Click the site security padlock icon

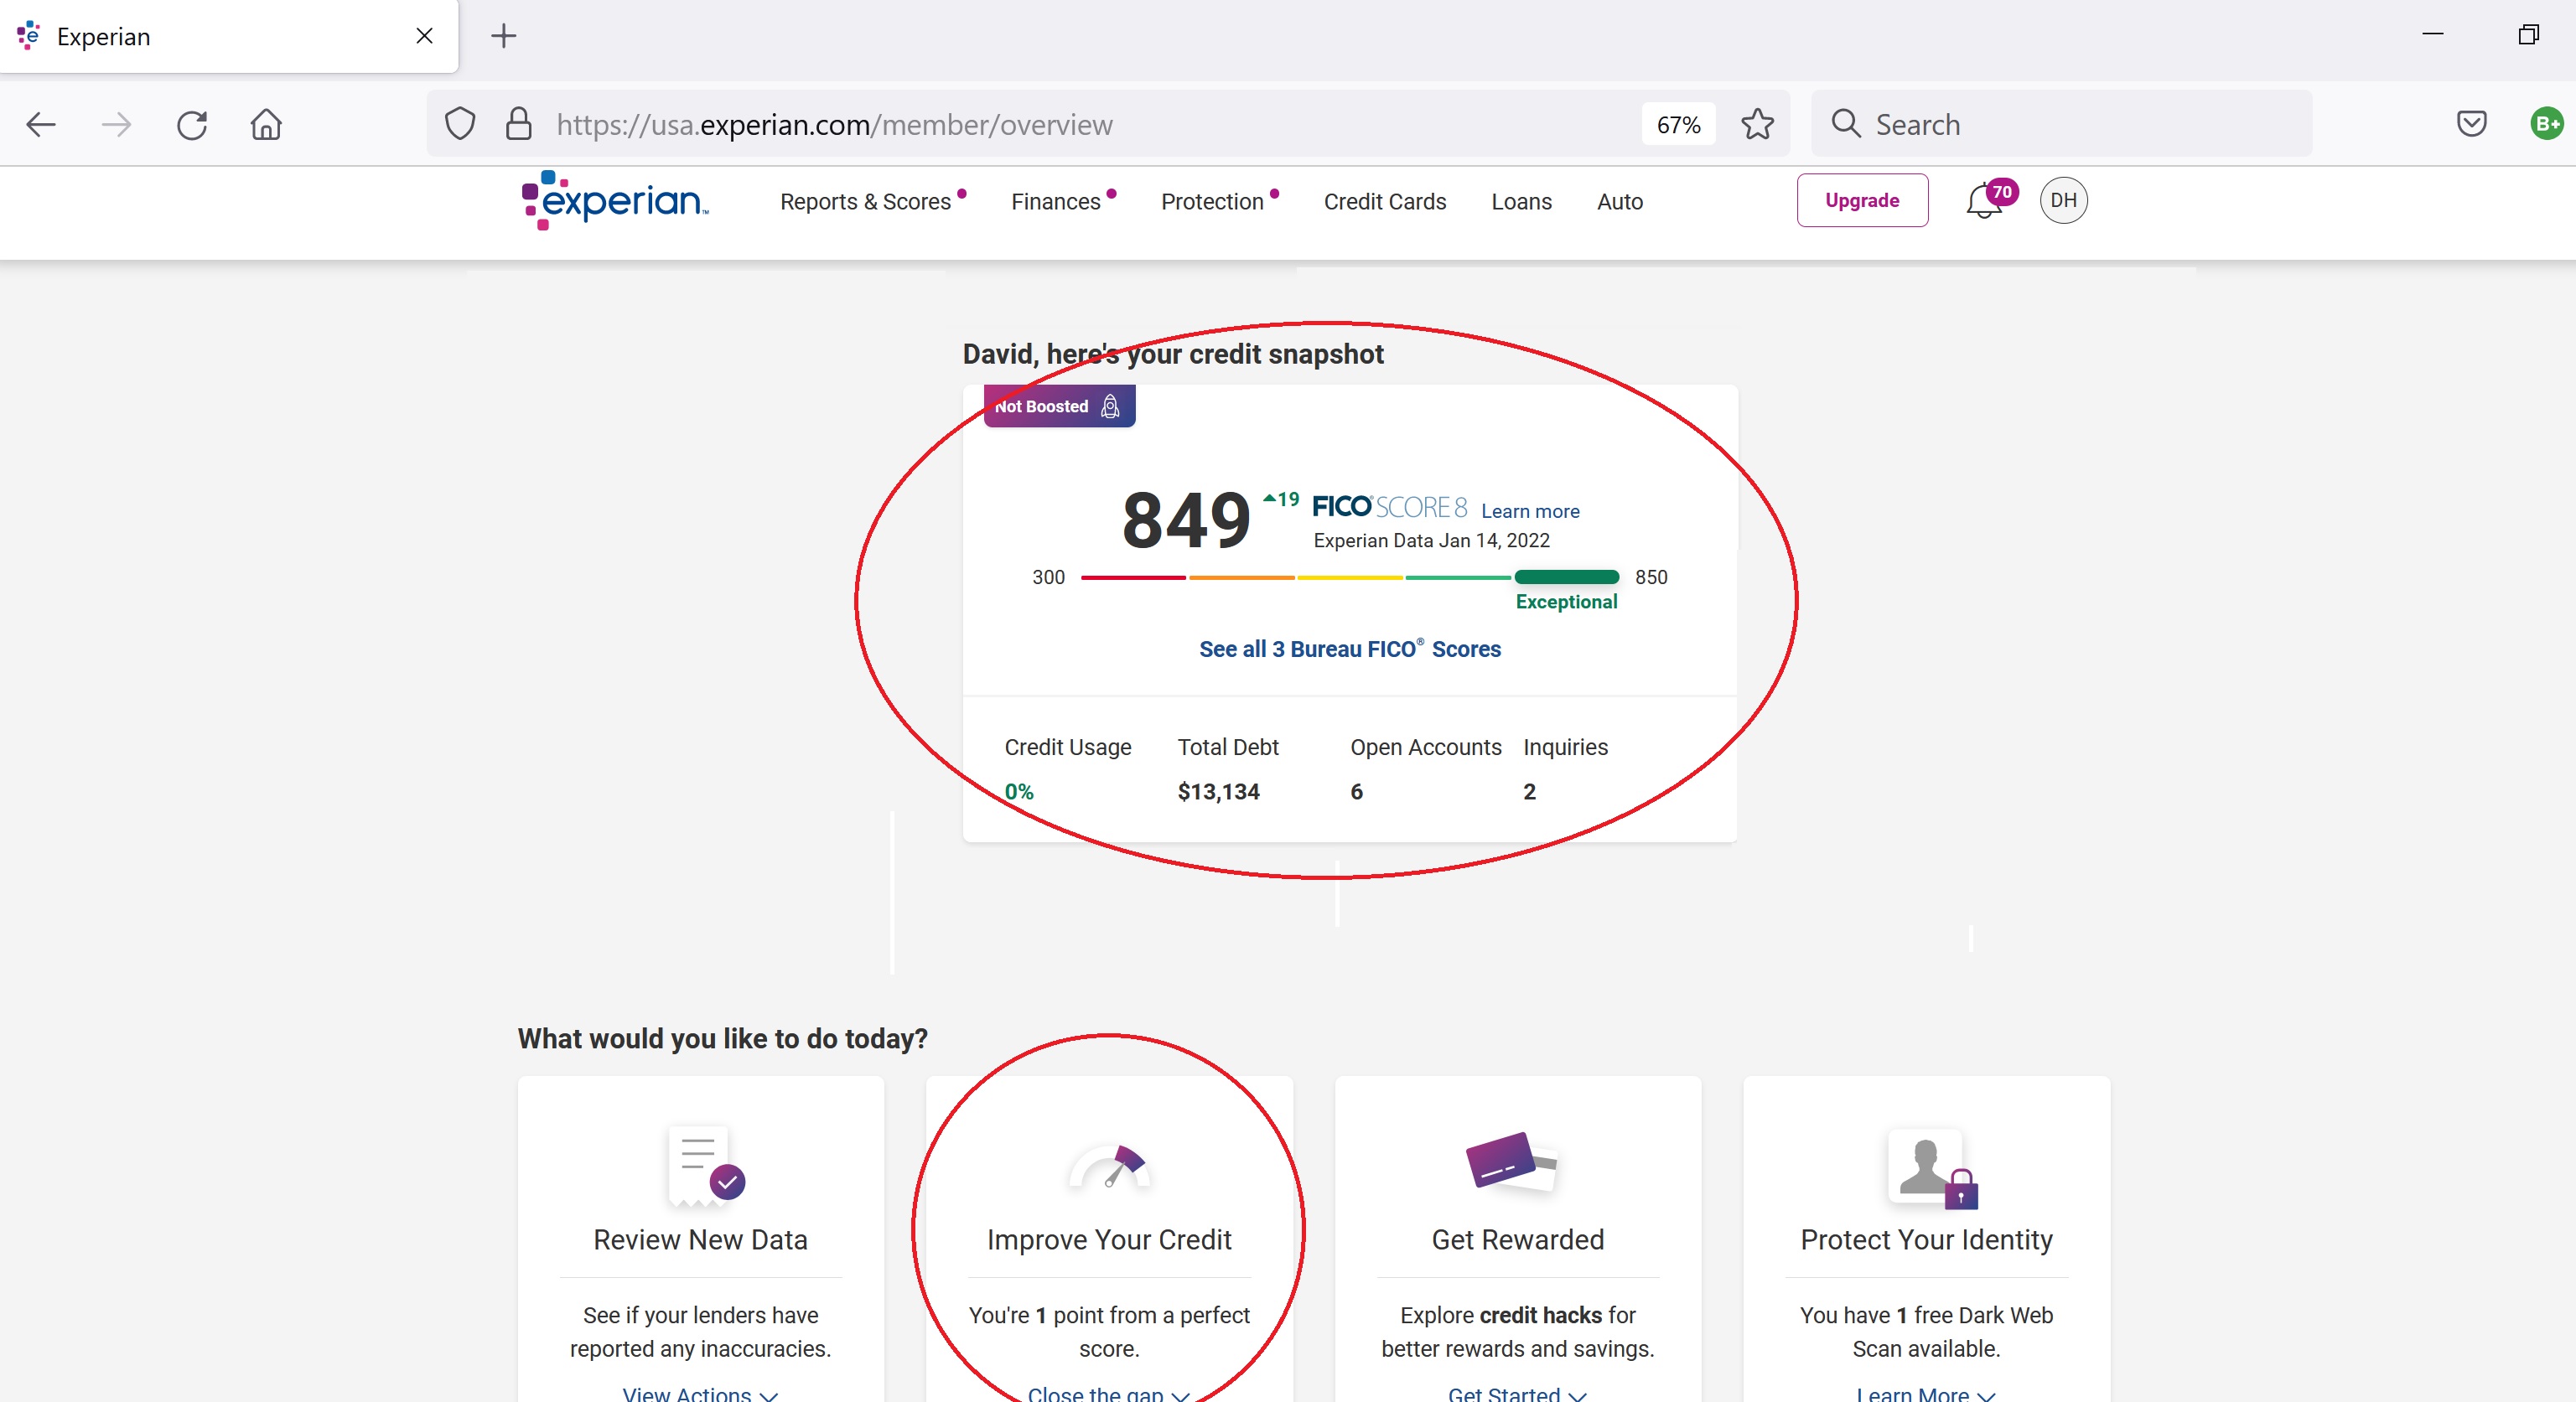pyautogui.click(x=518, y=124)
